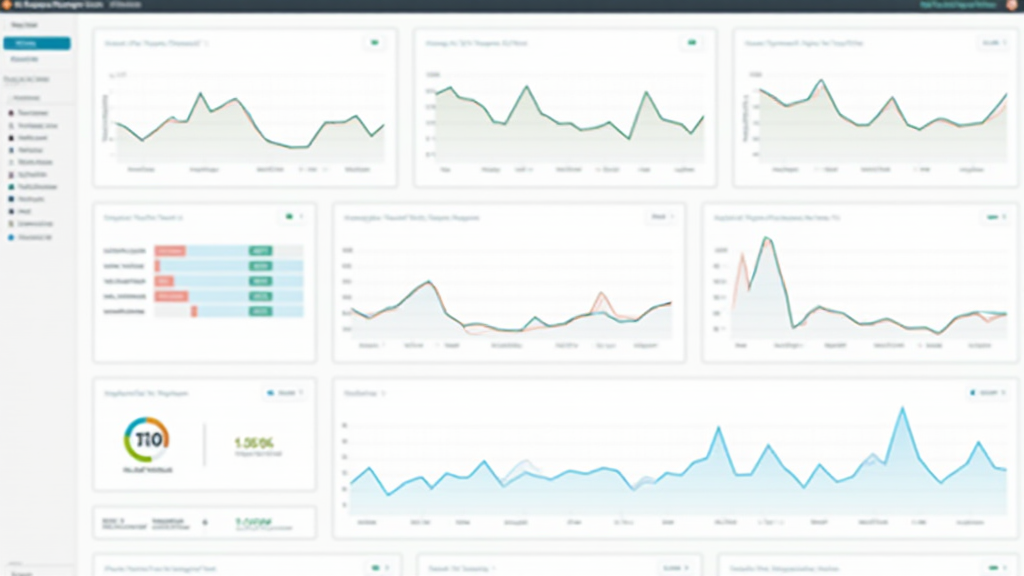Select the highlighted blue sidebar tab

click(37, 44)
